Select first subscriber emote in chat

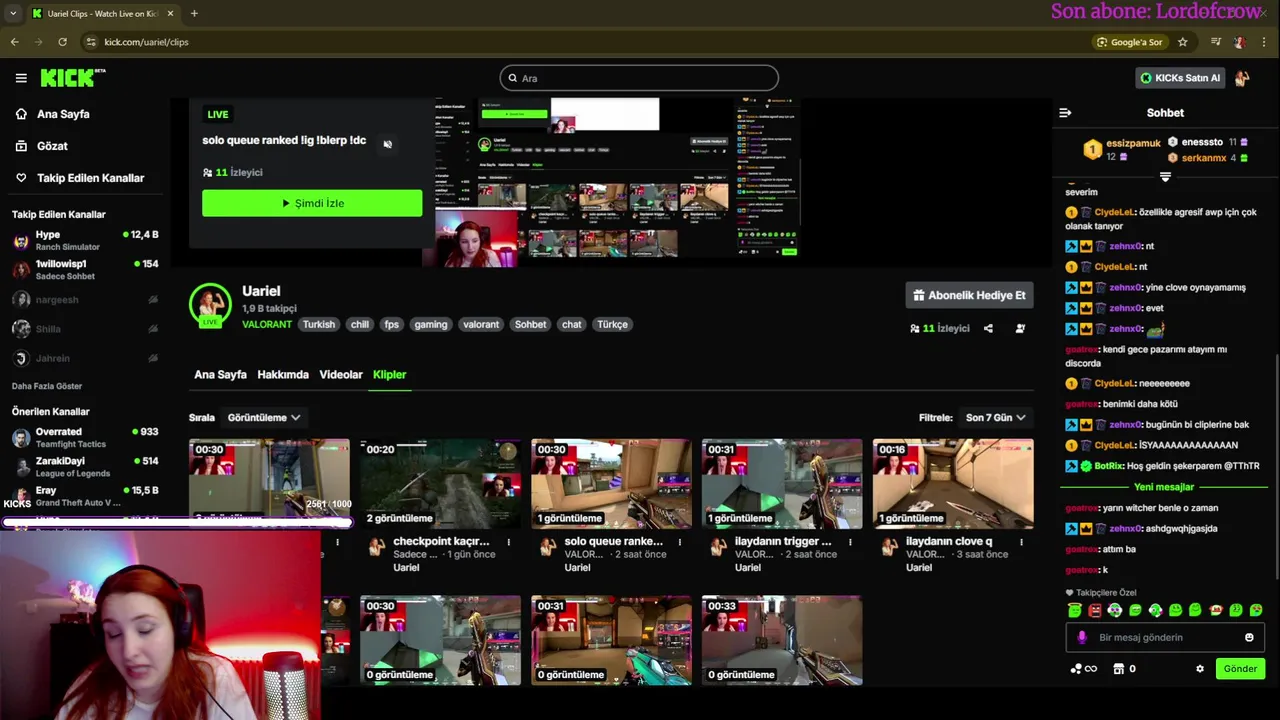pyautogui.click(x=1074, y=610)
